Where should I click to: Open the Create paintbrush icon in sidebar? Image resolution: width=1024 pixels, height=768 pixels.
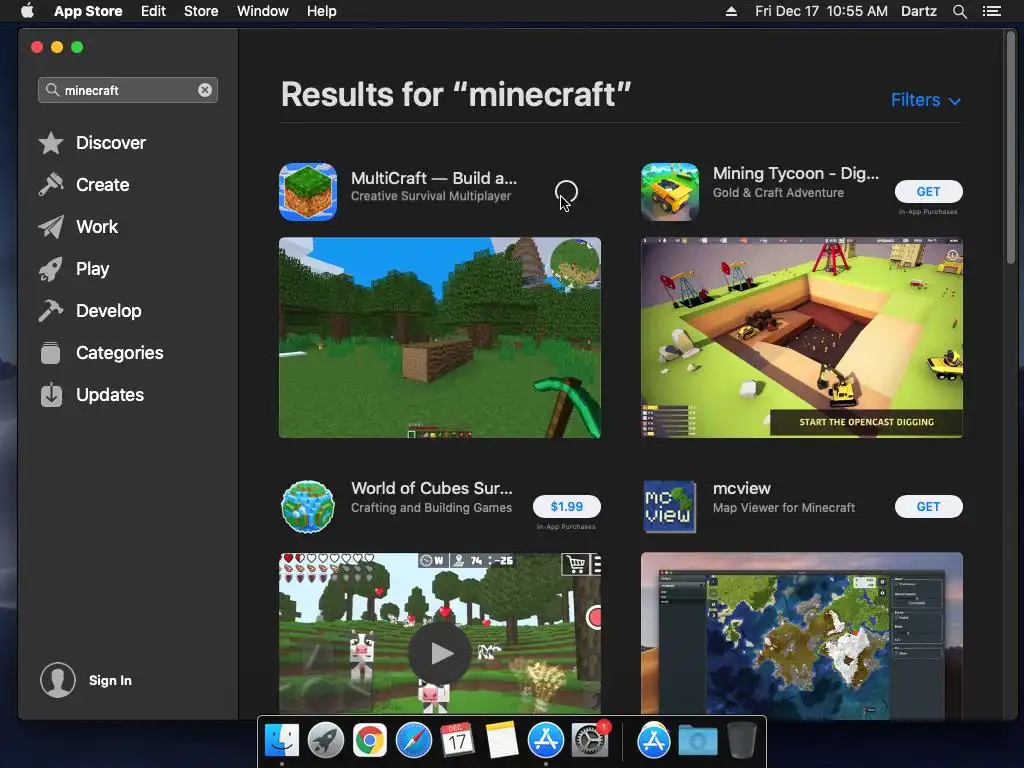tap(51, 185)
